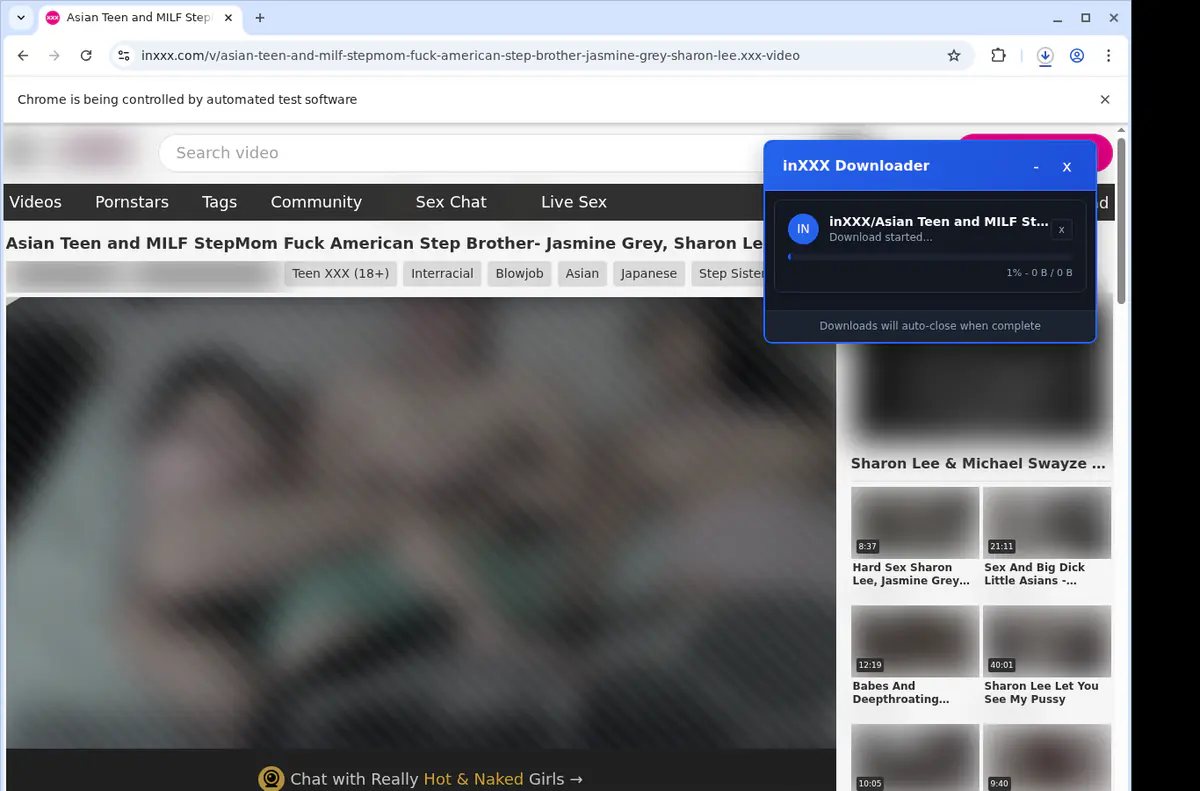Open the thumbnail with 21:11 duration
Viewport: 1200px width, 791px height.
click(x=1047, y=522)
